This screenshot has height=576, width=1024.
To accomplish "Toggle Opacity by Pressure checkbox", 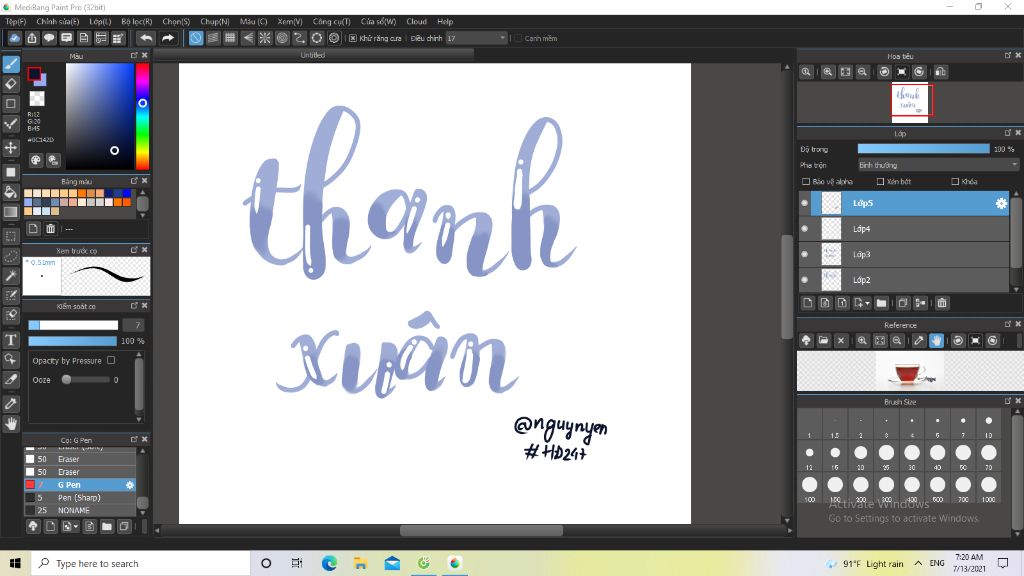I will point(111,360).
